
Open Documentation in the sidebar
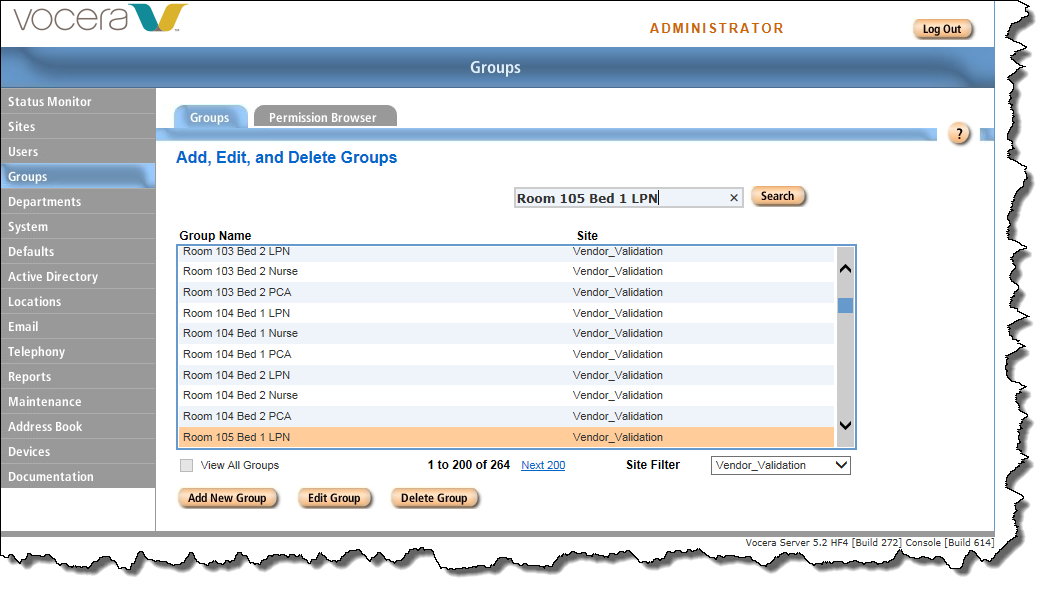[78, 477]
